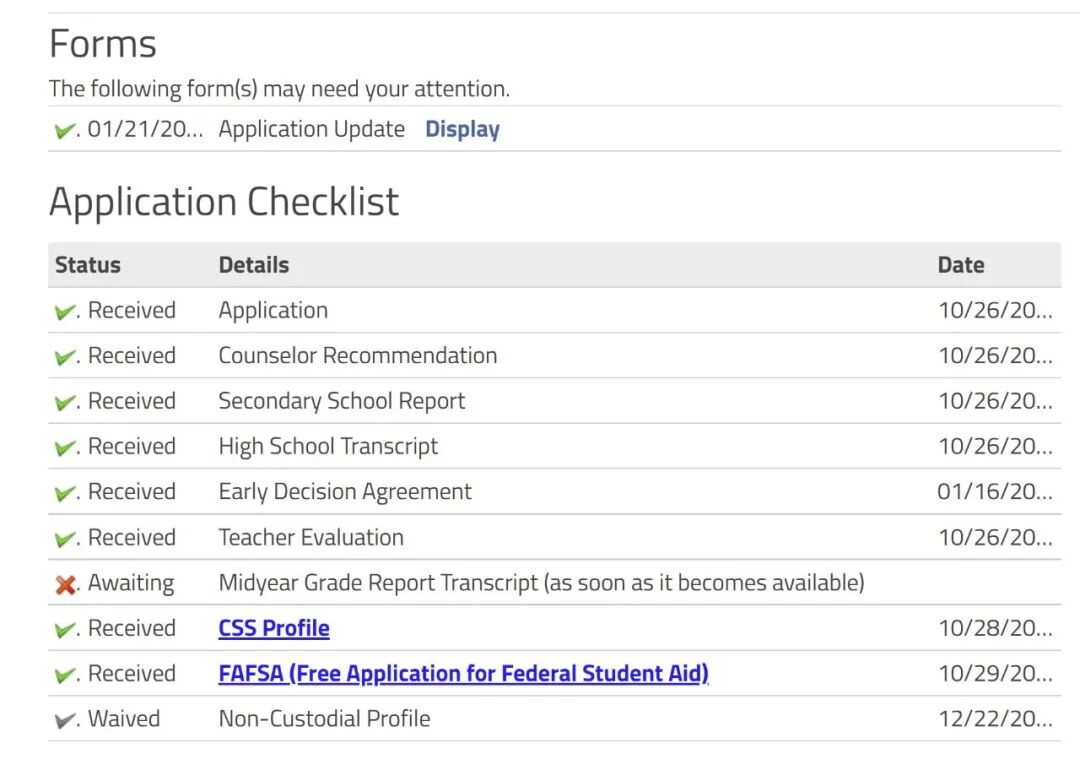Select the Forms heading

pyautogui.click(x=103, y=43)
